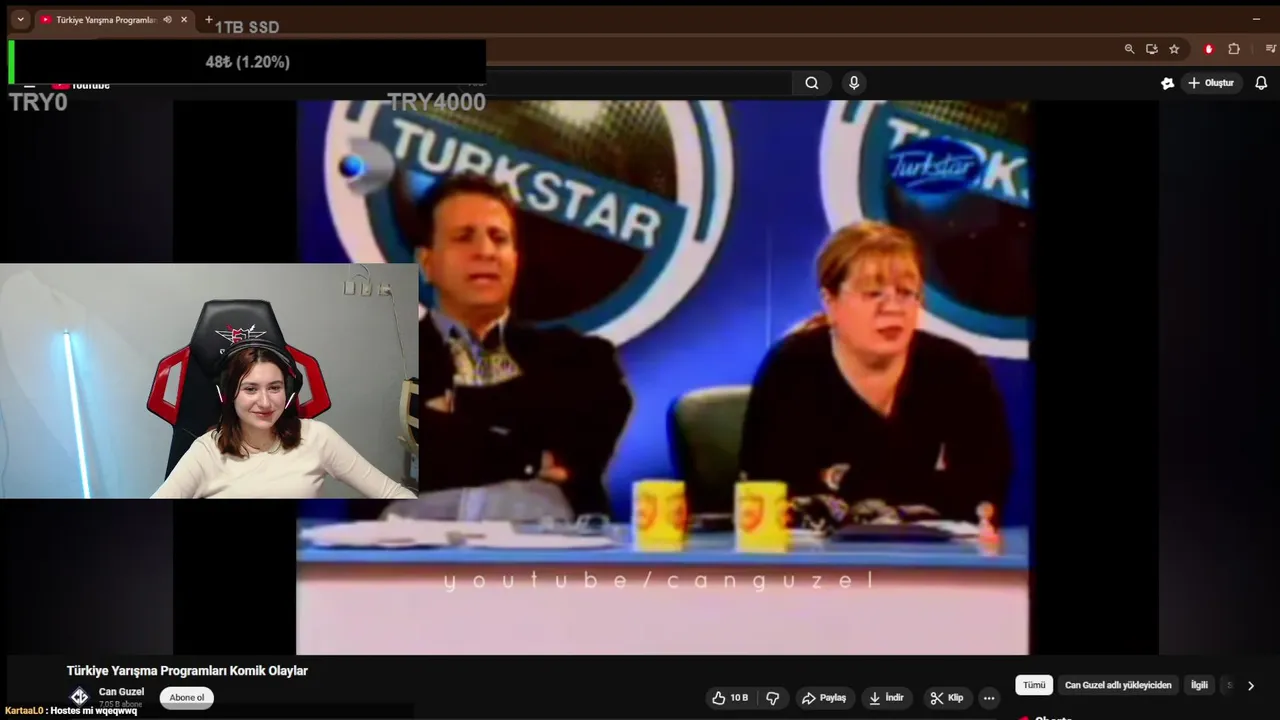
Task: Create a clip with Klip
Action: tap(947, 698)
